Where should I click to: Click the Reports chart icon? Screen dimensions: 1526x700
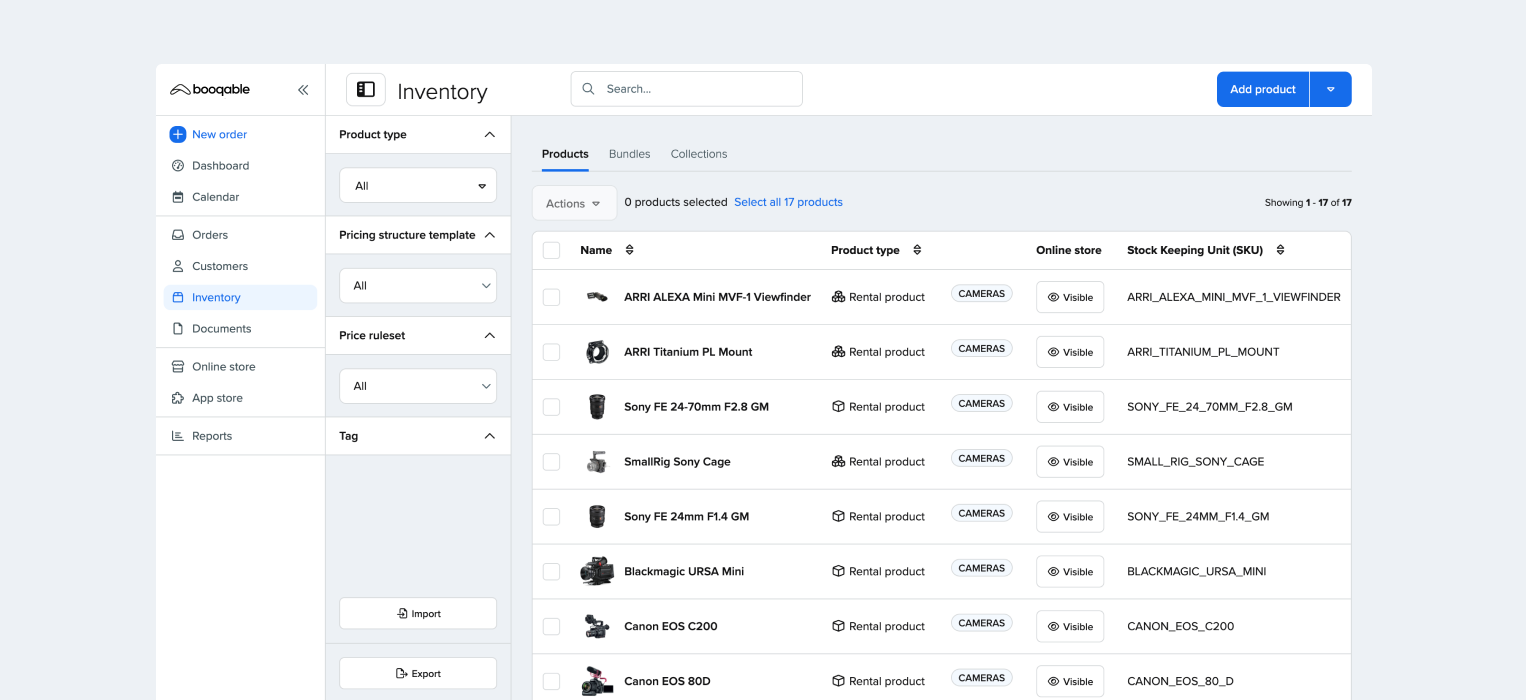(x=178, y=436)
